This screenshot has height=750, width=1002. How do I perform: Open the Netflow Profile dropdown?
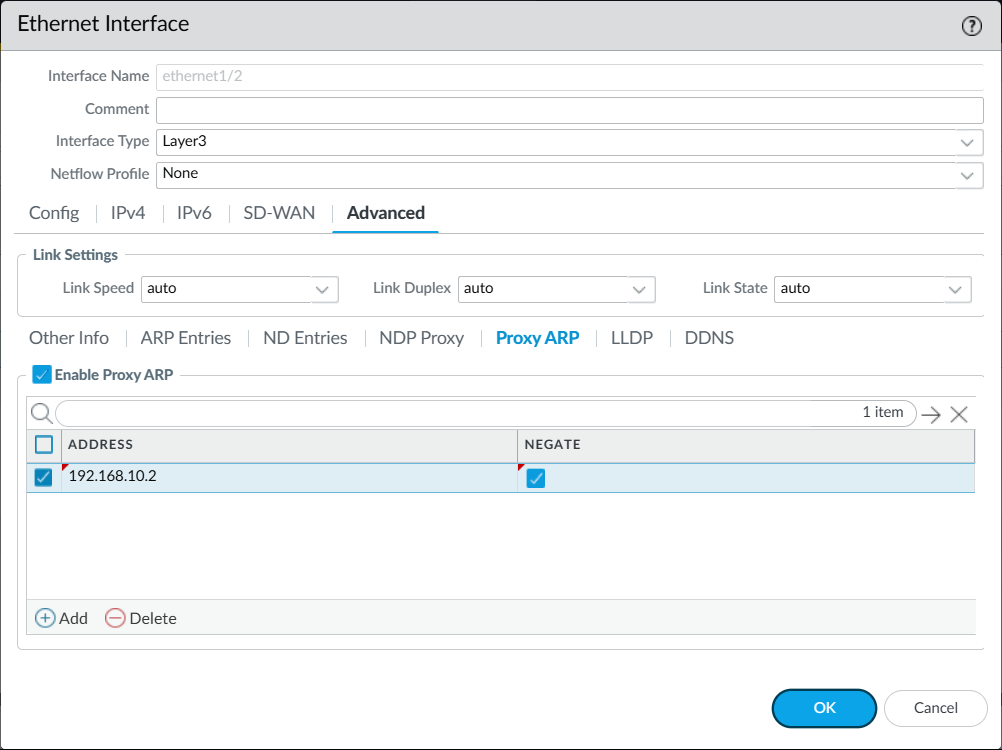coord(569,174)
